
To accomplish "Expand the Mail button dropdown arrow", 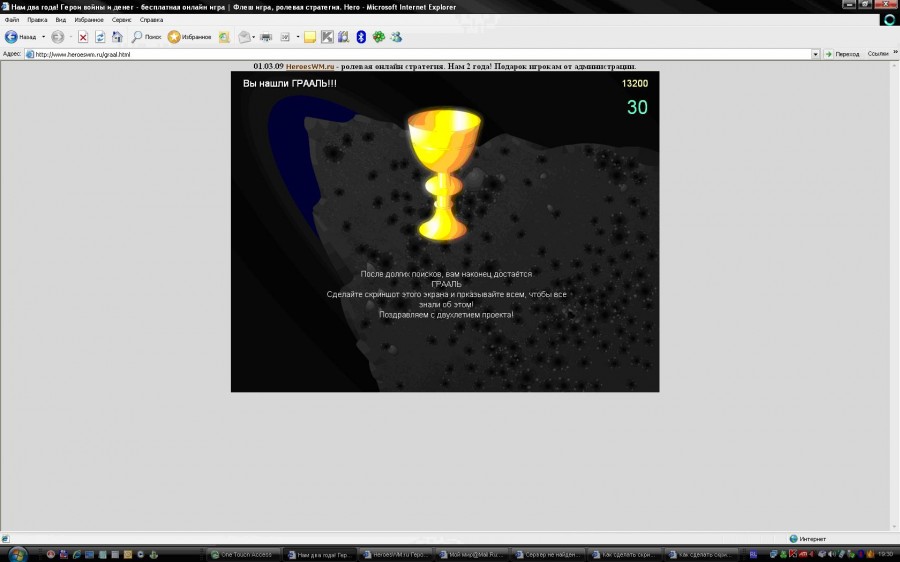I will point(254,37).
